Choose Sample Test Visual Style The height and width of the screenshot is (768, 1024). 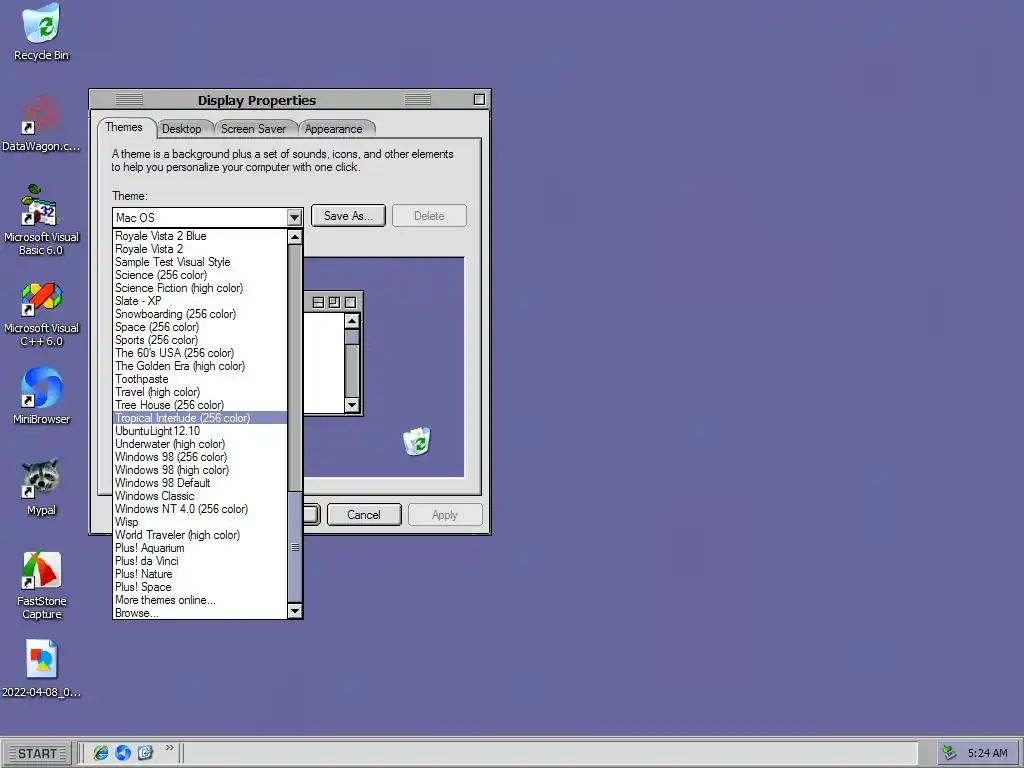pyautogui.click(x=200, y=262)
